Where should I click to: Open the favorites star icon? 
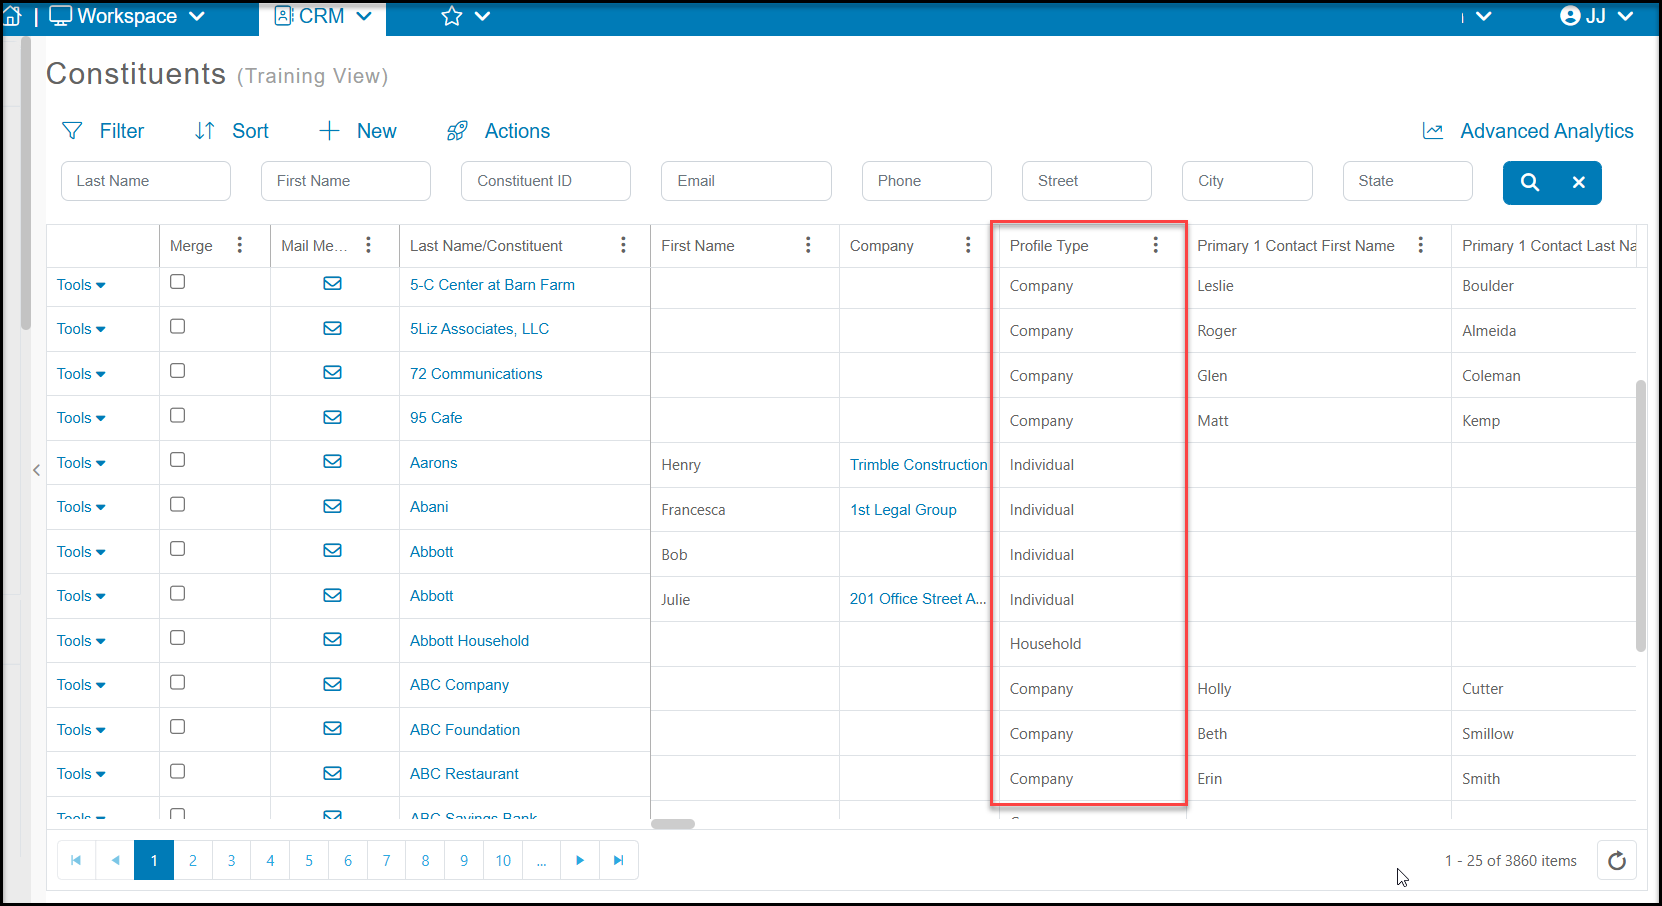click(452, 16)
